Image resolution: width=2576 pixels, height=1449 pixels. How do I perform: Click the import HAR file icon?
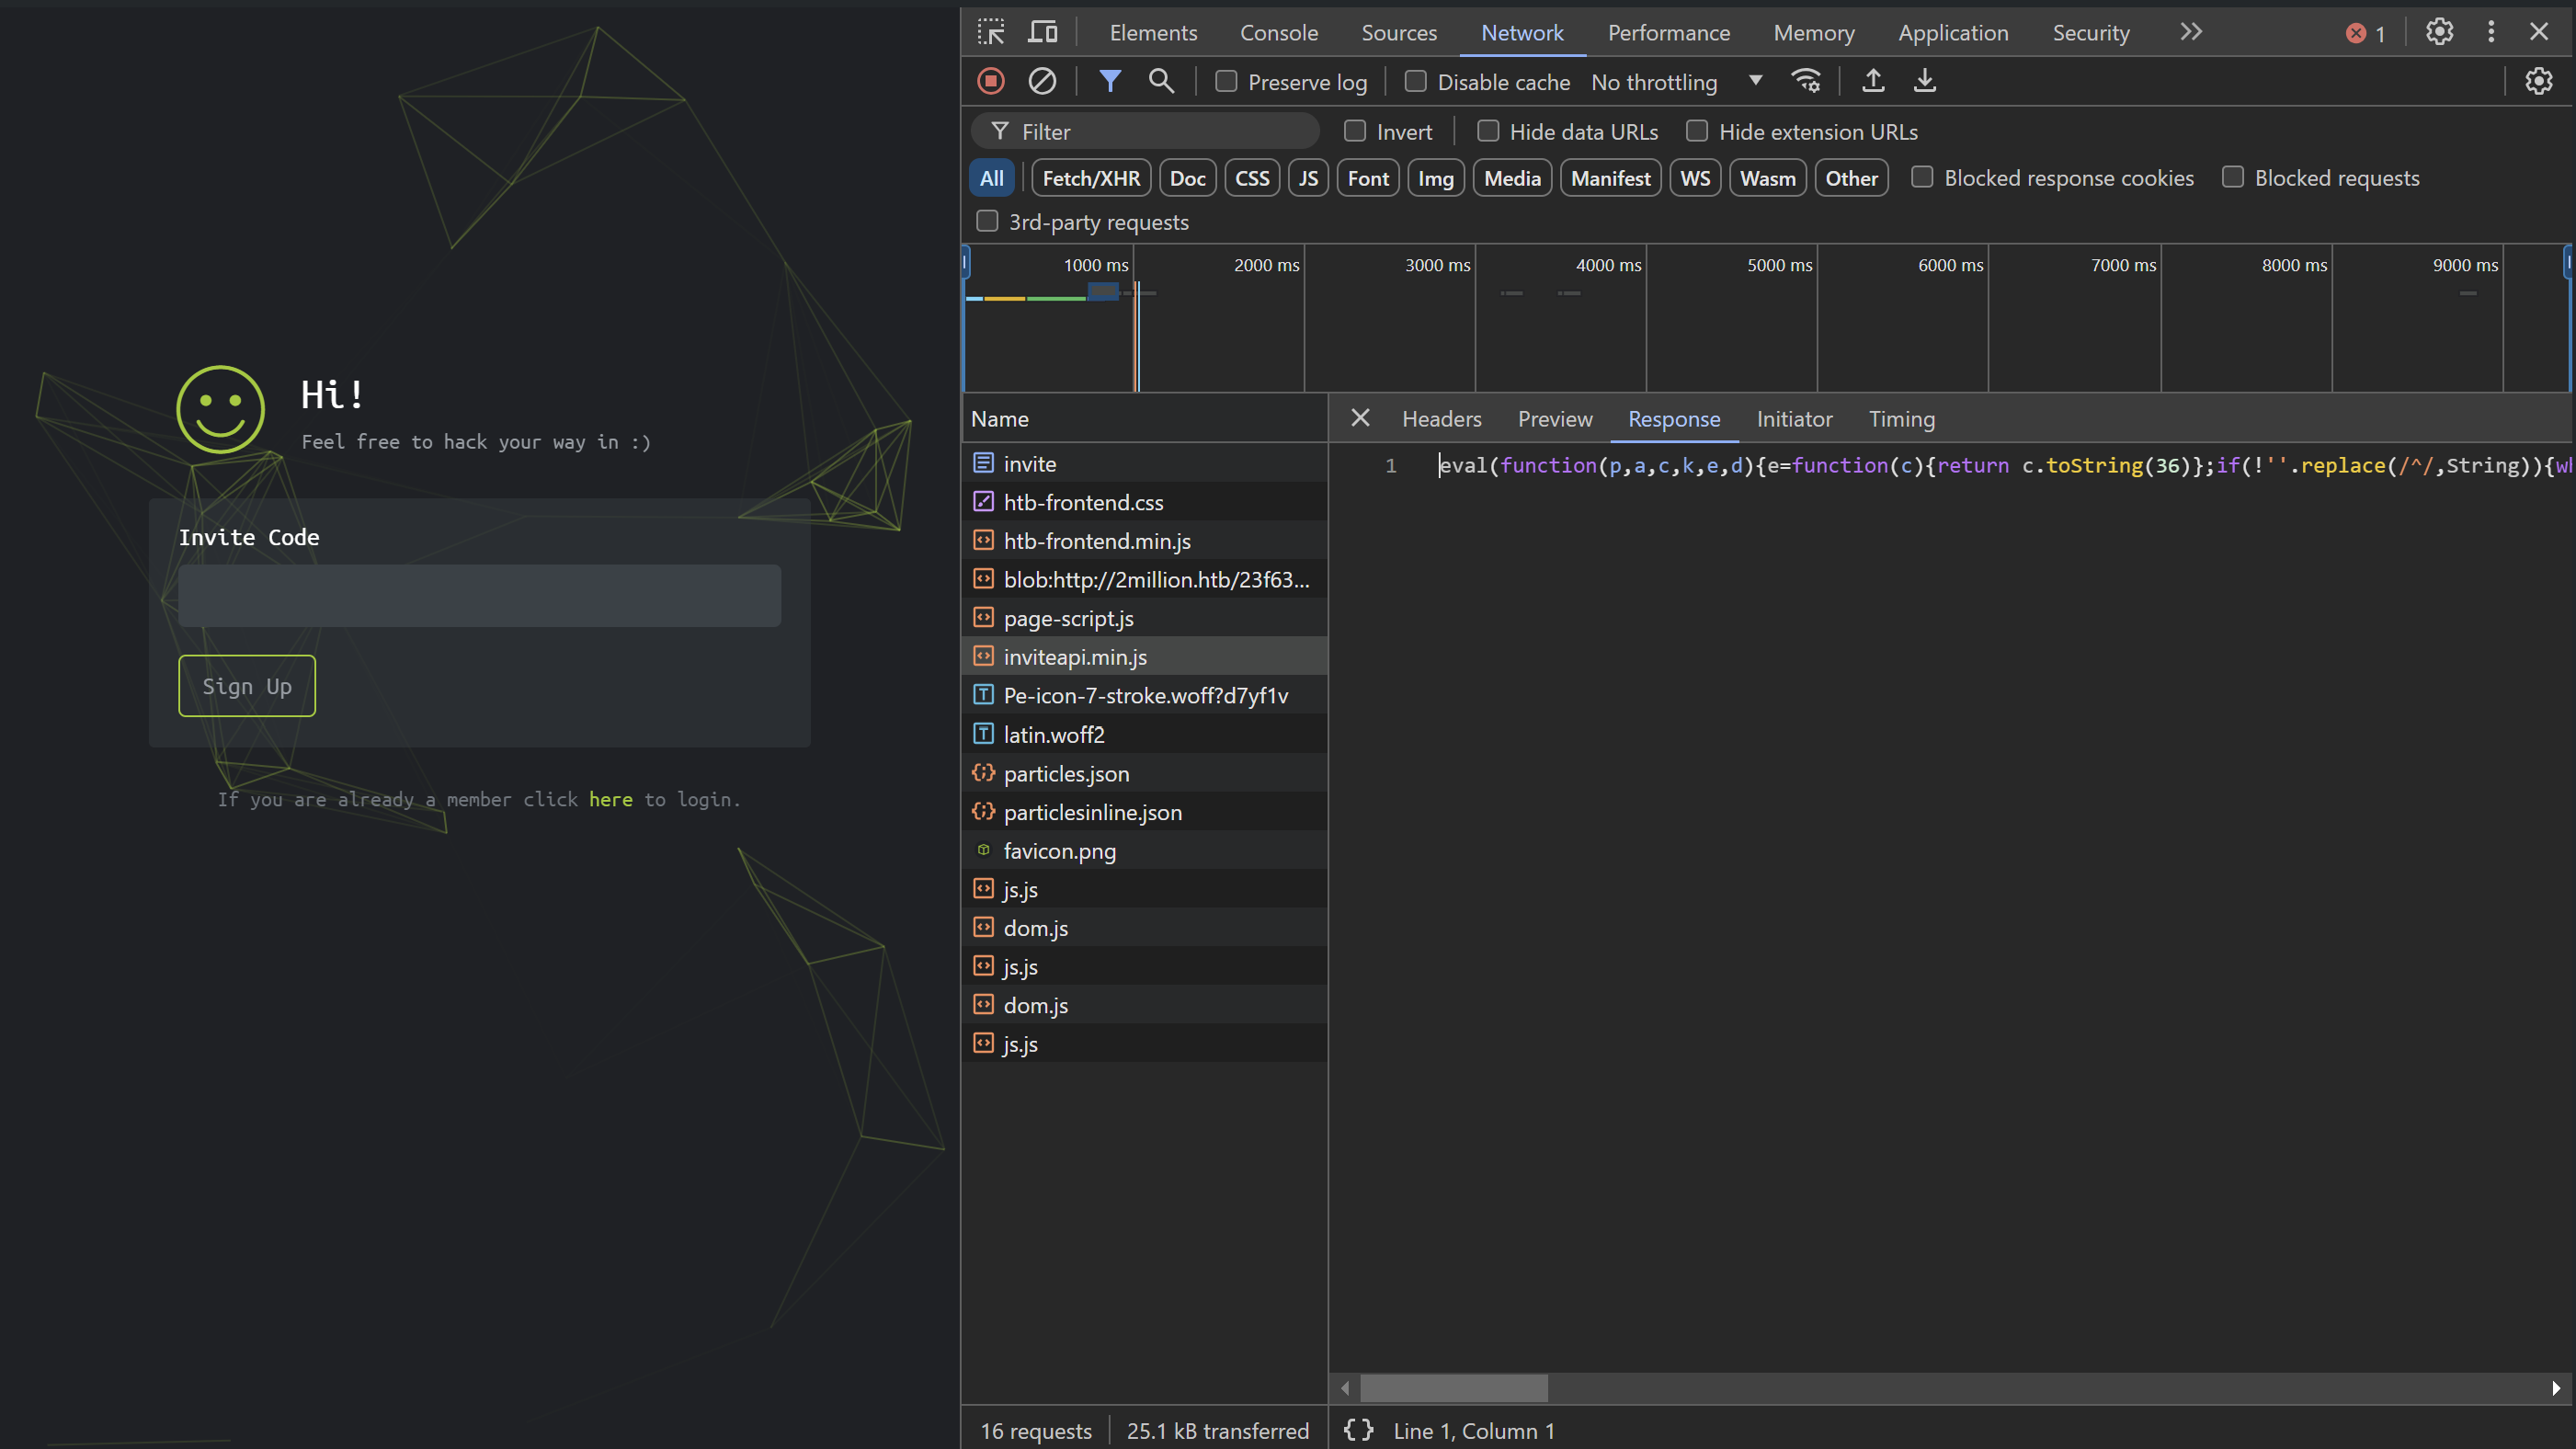point(1874,82)
